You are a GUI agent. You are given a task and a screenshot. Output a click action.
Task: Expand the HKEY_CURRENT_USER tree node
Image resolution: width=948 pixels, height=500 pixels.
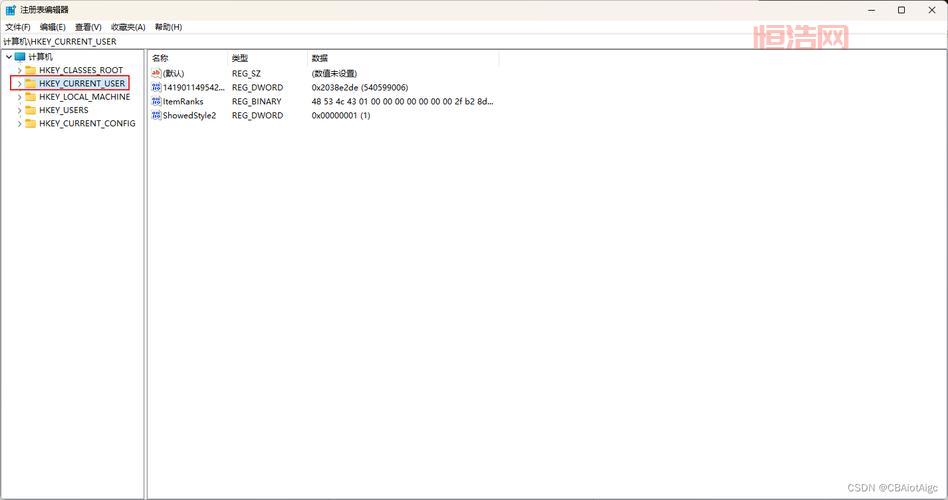pyautogui.click(x=19, y=84)
